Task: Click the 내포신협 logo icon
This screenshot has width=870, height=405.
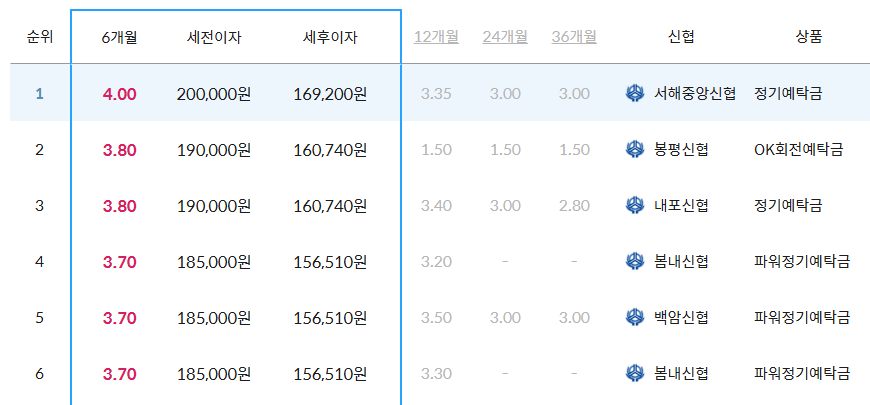Action: pos(635,206)
